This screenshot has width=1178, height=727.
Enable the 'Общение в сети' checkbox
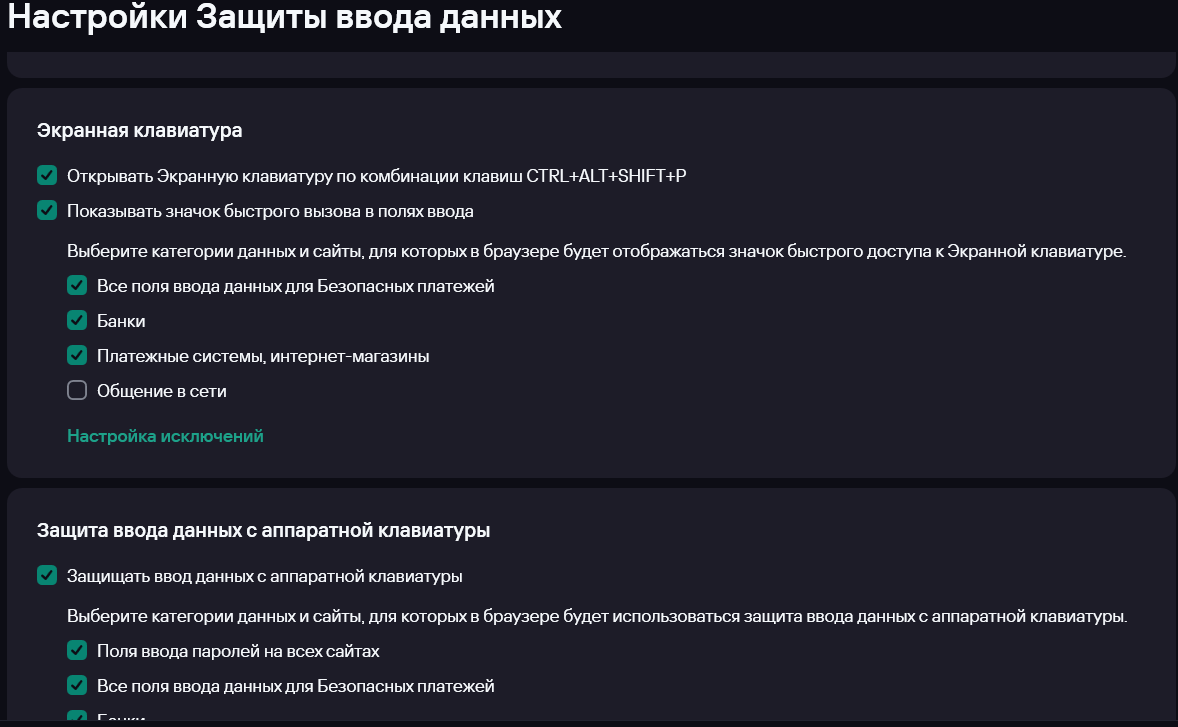click(77, 391)
